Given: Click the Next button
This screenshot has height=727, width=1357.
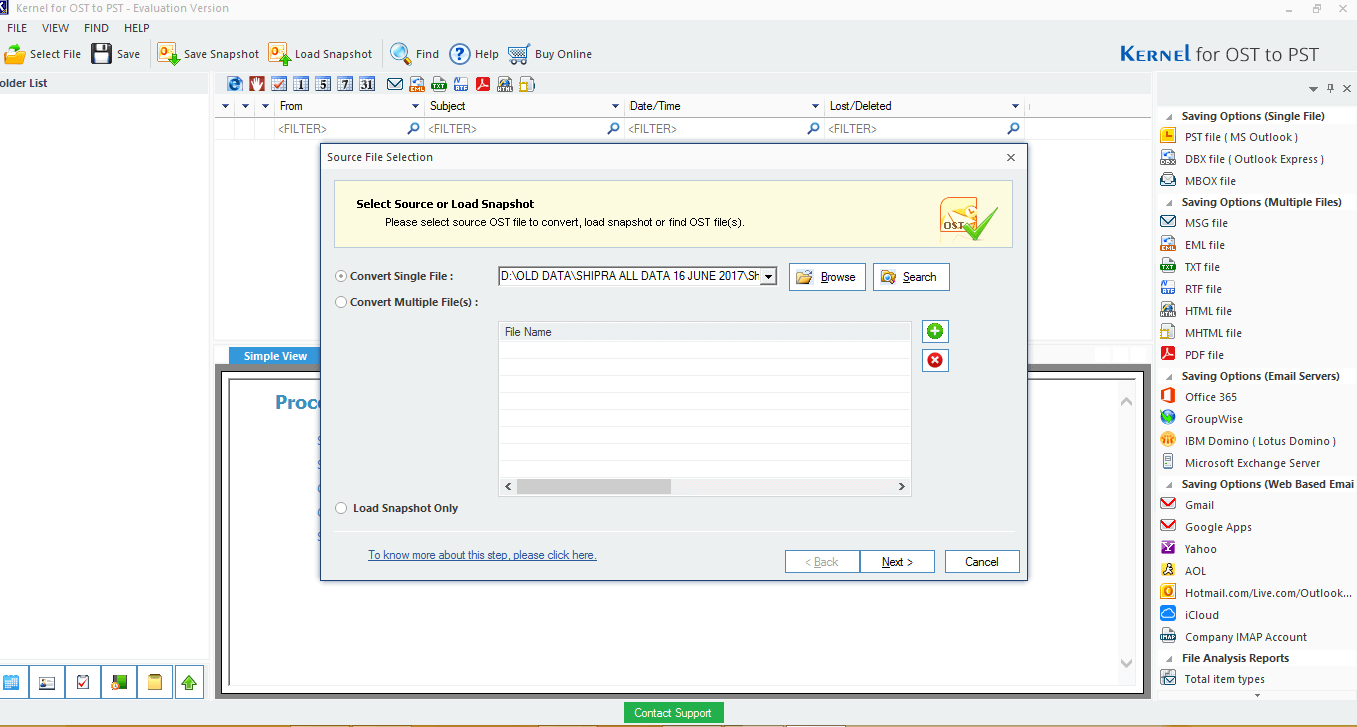Looking at the screenshot, I should 897,562.
